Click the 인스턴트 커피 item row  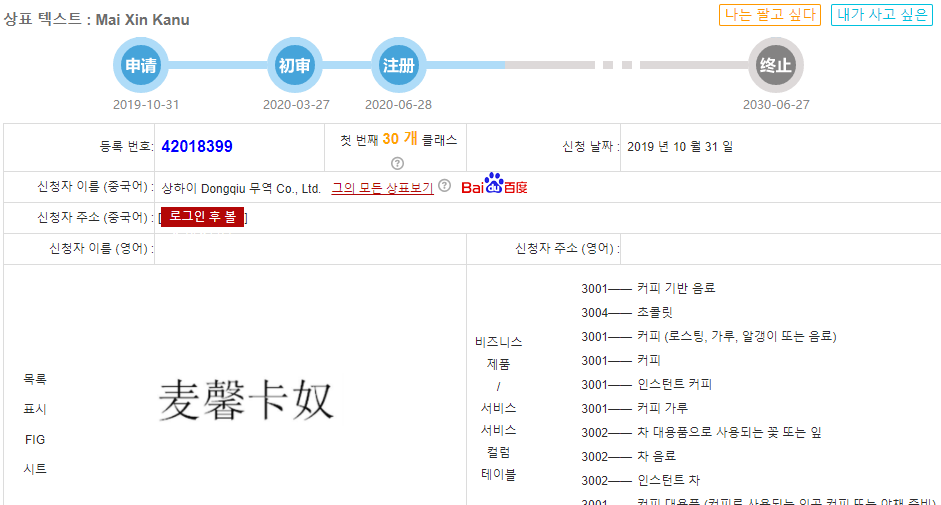tap(646, 384)
